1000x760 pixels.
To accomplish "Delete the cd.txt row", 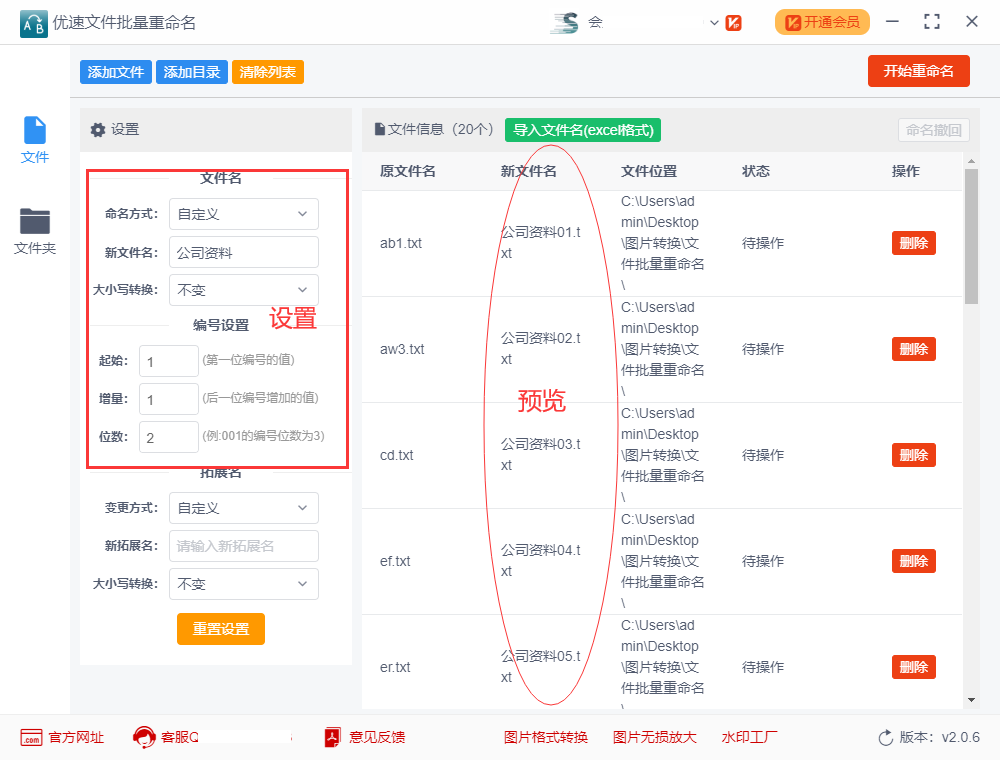I will point(913,455).
